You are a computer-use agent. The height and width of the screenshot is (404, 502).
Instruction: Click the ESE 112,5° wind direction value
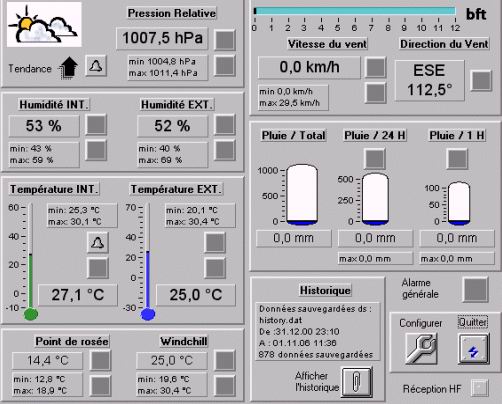click(x=429, y=80)
